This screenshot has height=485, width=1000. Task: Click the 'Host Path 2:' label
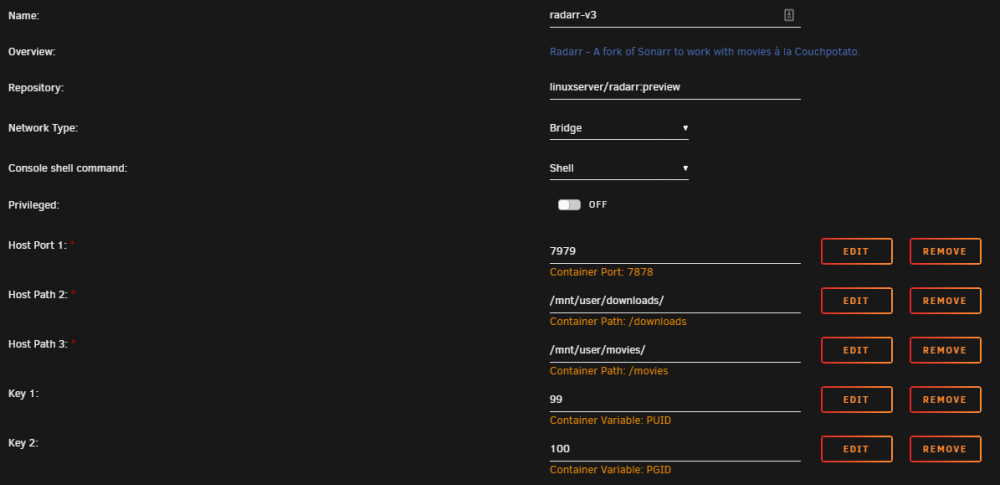(37, 294)
